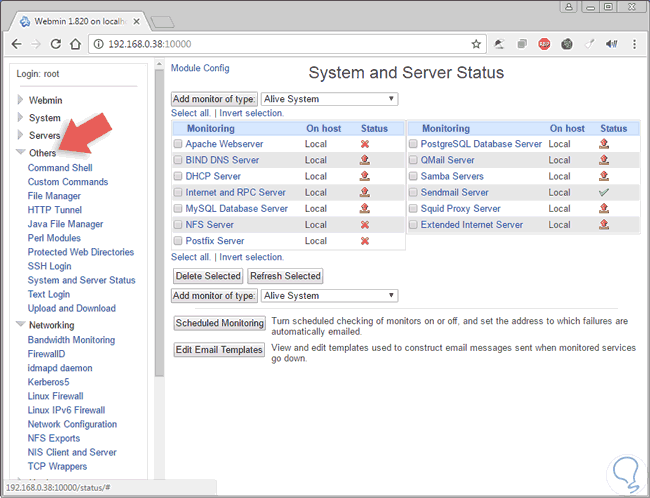The image size is (650, 498).
Task: Click Squid Proxy Server status icon
Action: tap(604, 208)
